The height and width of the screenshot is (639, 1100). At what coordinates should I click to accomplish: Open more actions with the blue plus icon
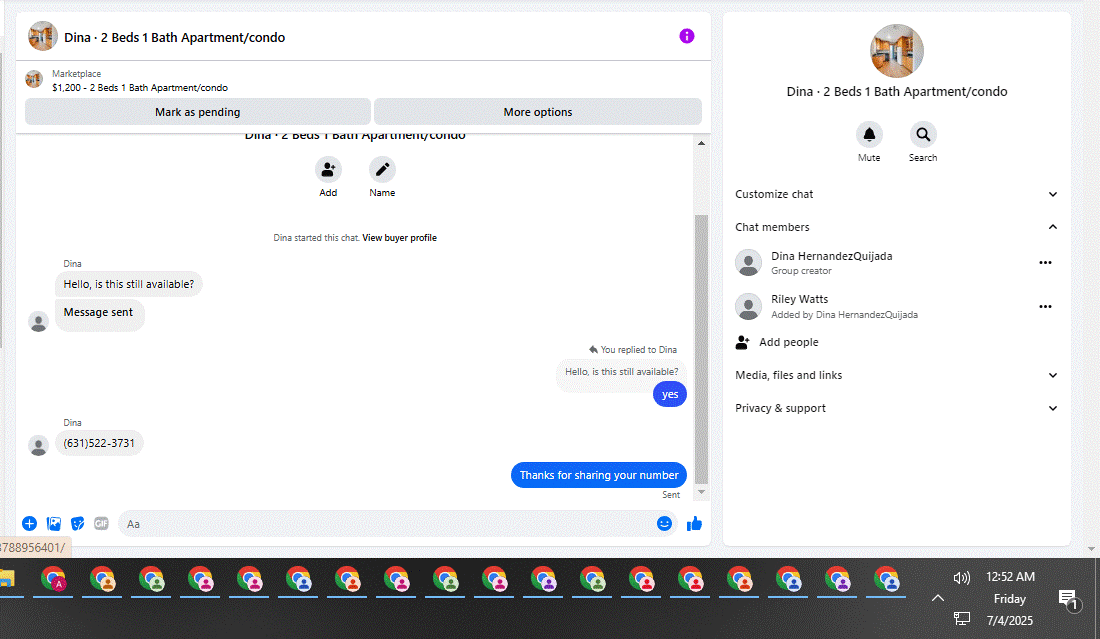[x=29, y=523]
